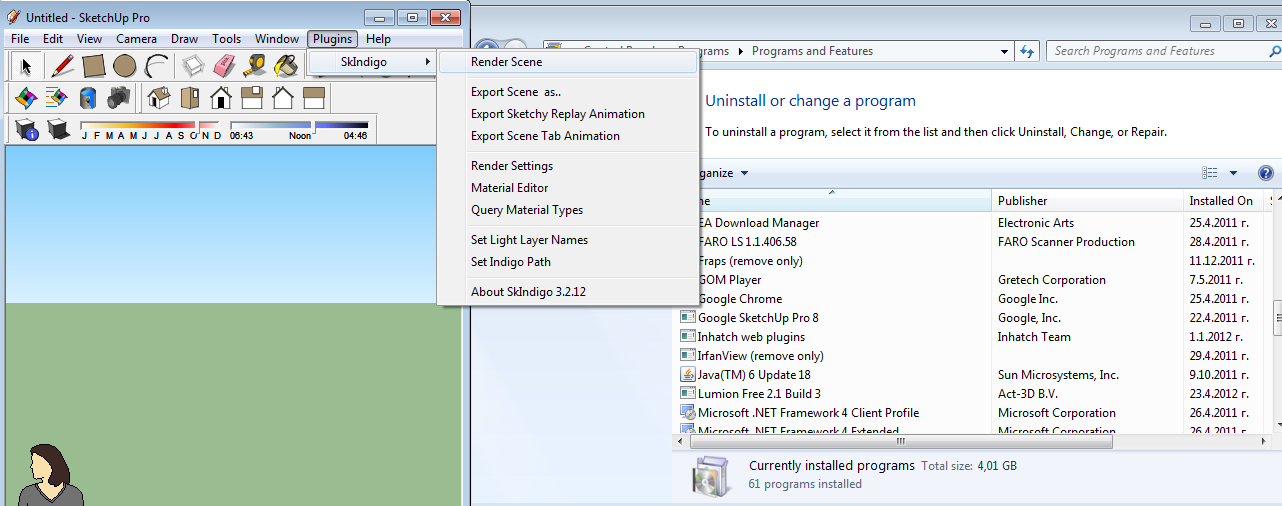The height and width of the screenshot is (506, 1282).
Task: Sort programs by Publisher column
Action: tap(1088, 201)
